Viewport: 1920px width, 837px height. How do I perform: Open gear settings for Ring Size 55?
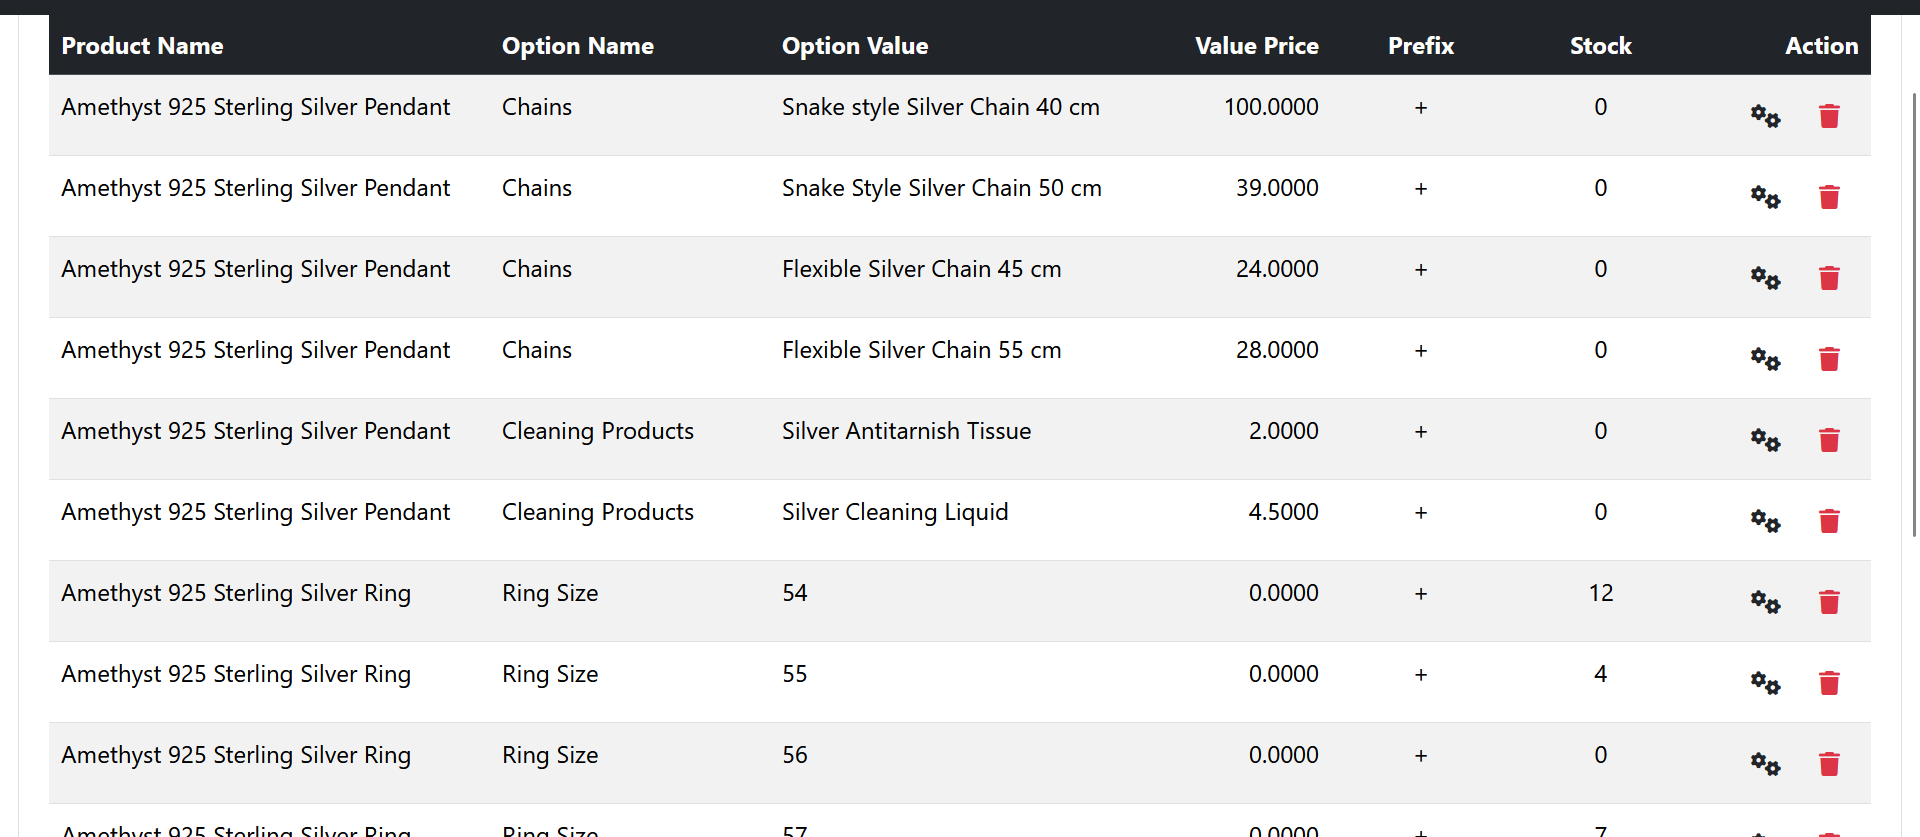[x=1765, y=683]
